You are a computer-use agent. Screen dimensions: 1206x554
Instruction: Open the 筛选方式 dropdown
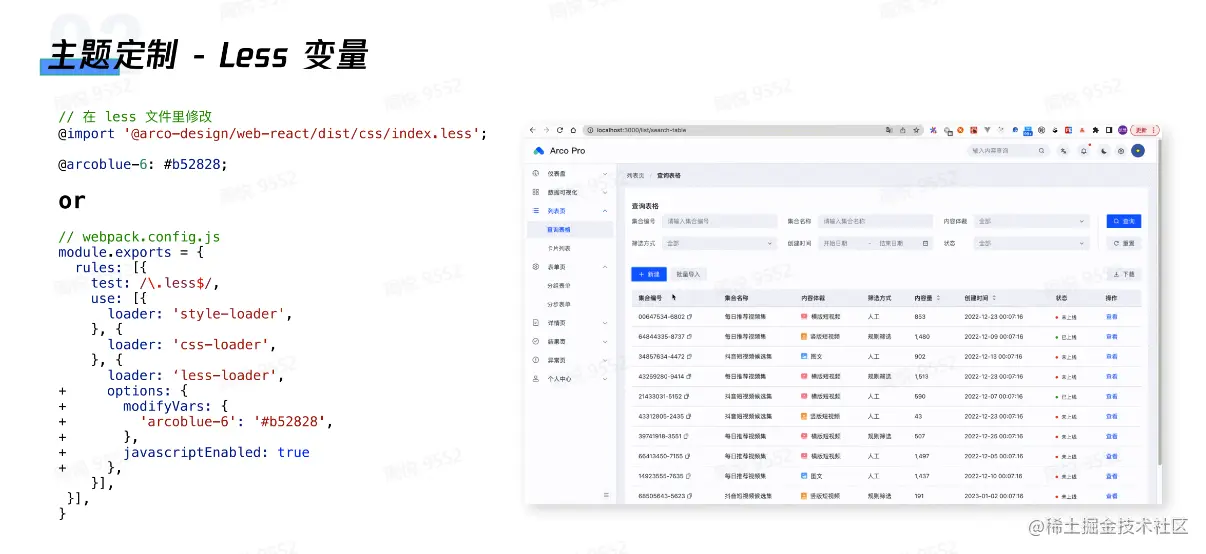[719, 243]
